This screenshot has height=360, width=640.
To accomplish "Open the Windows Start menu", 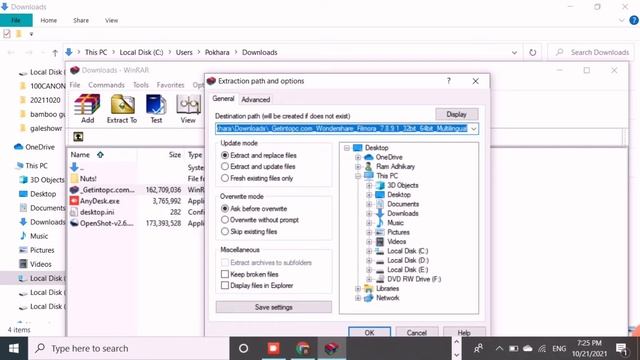I will (14, 348).
